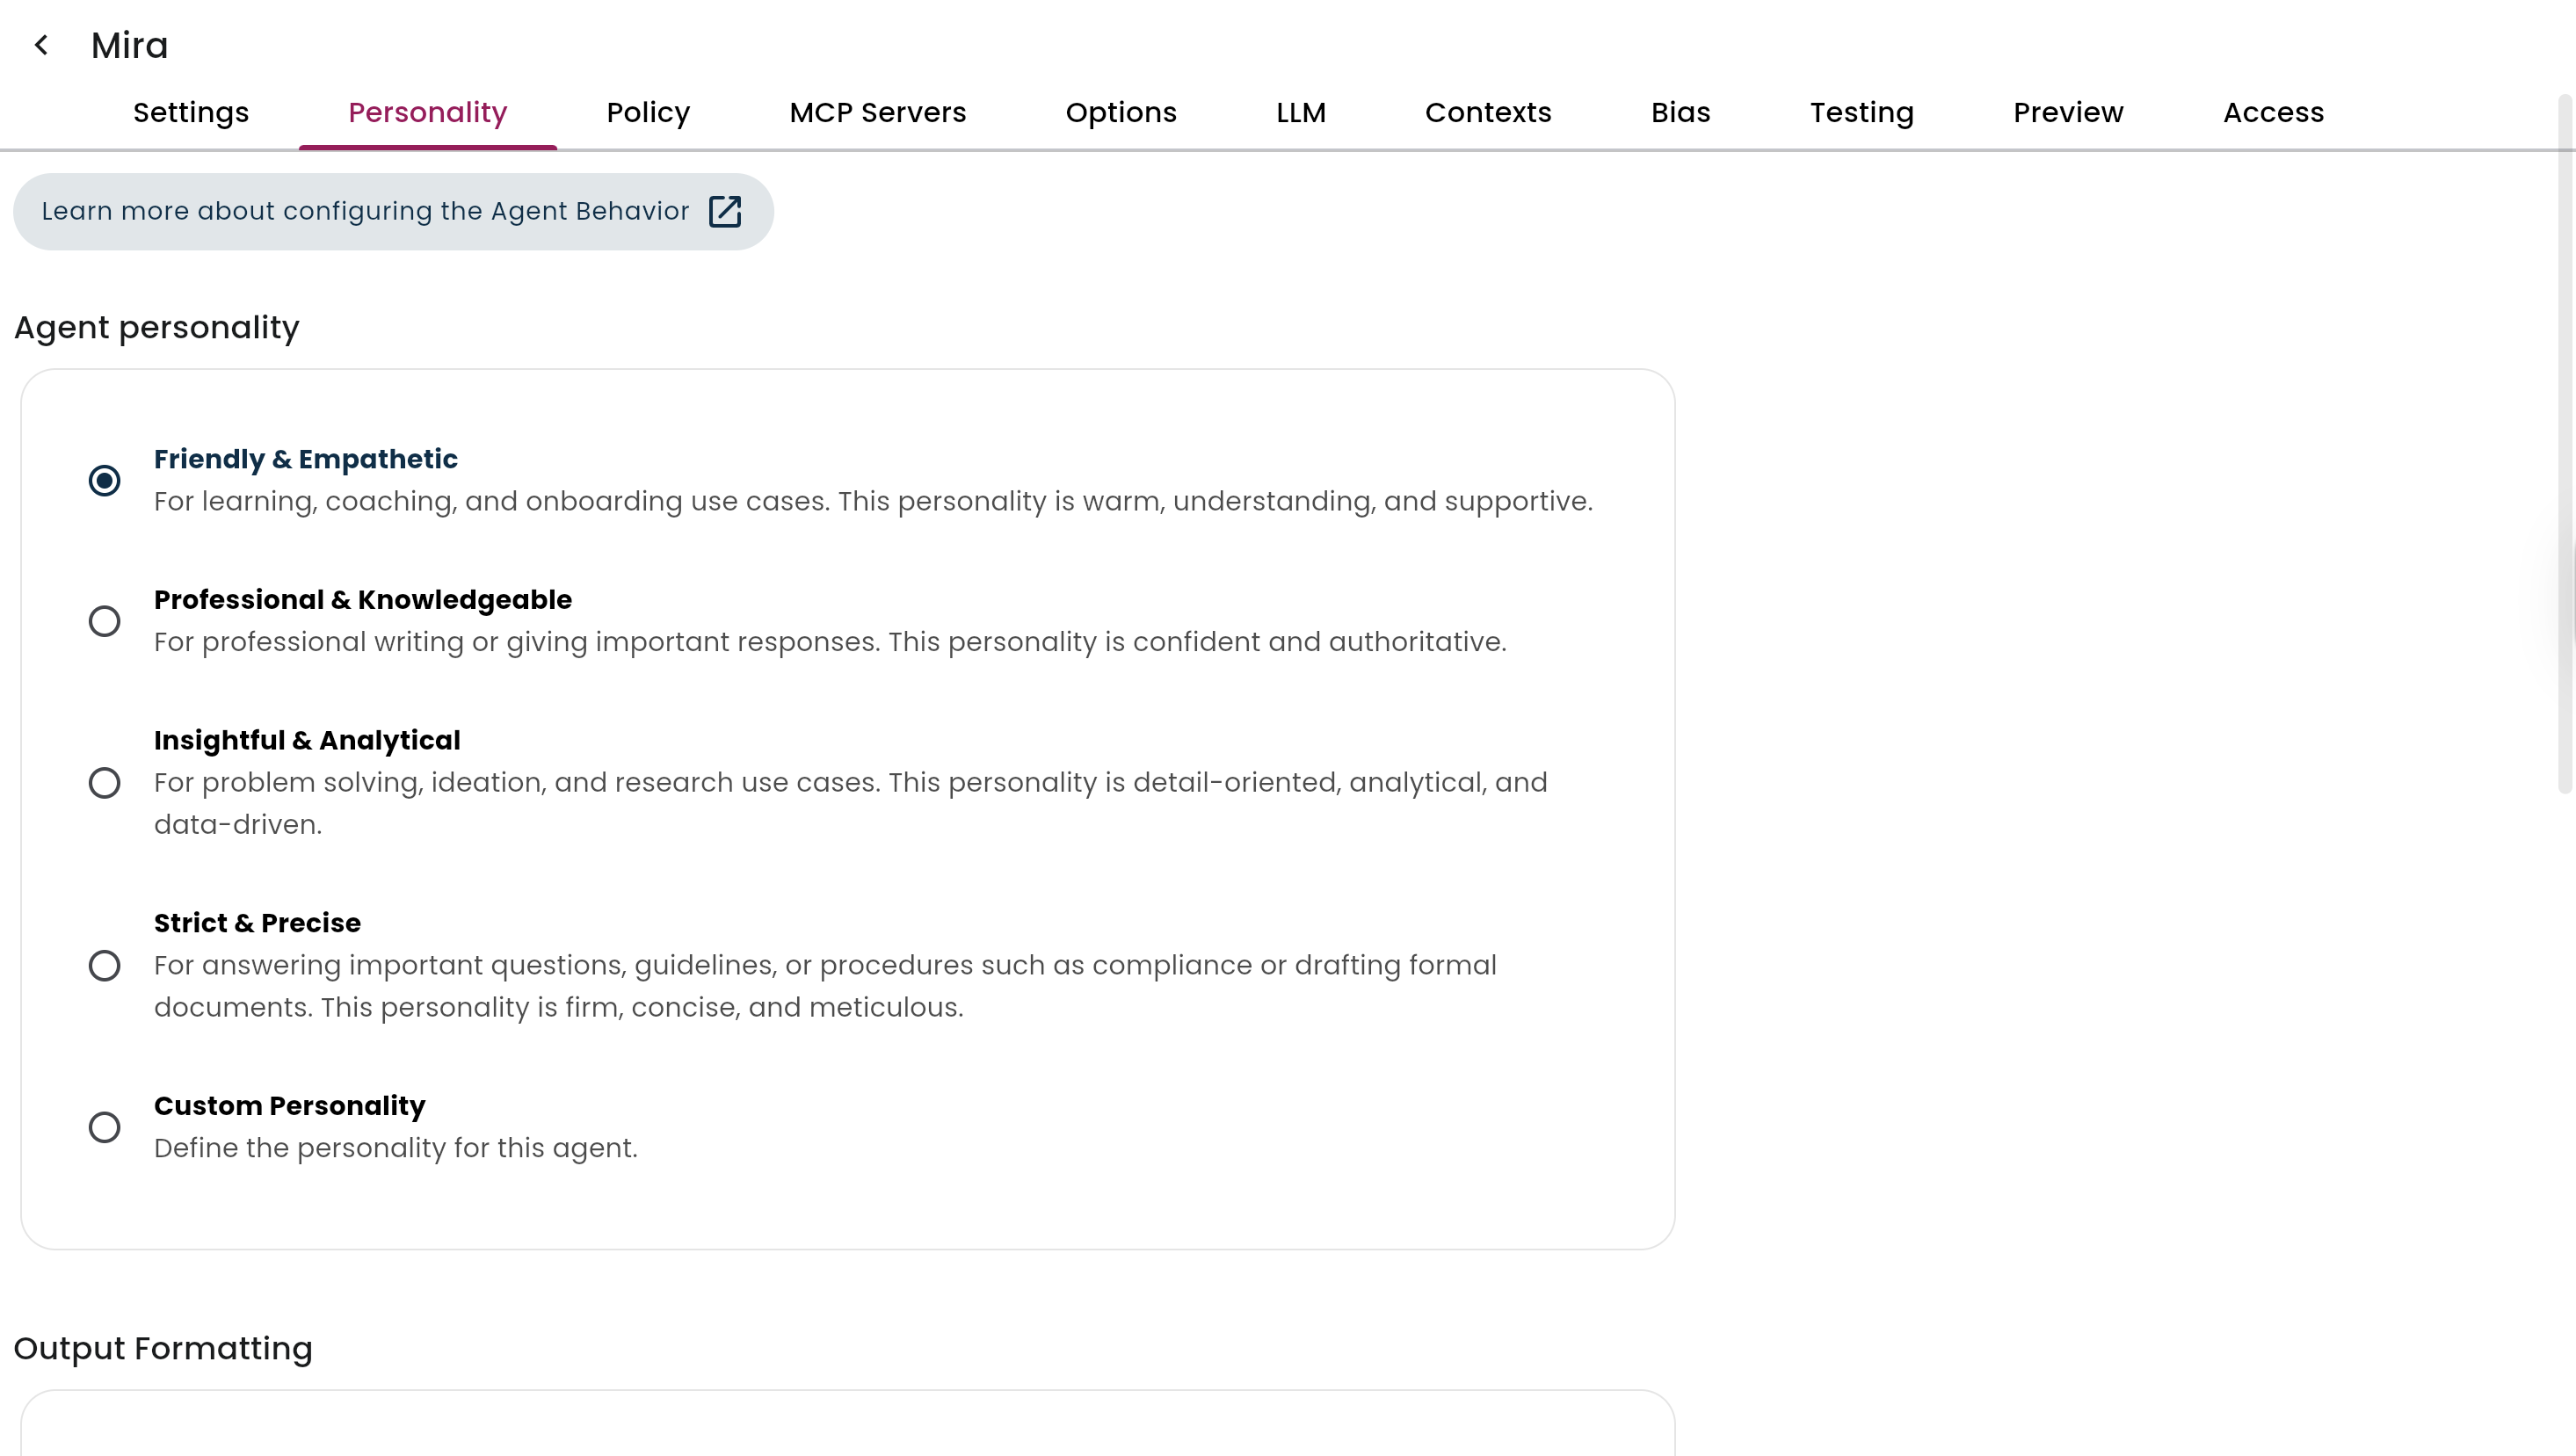
Task: Go back using the left arrow
Action: click(x=41, y=45)
